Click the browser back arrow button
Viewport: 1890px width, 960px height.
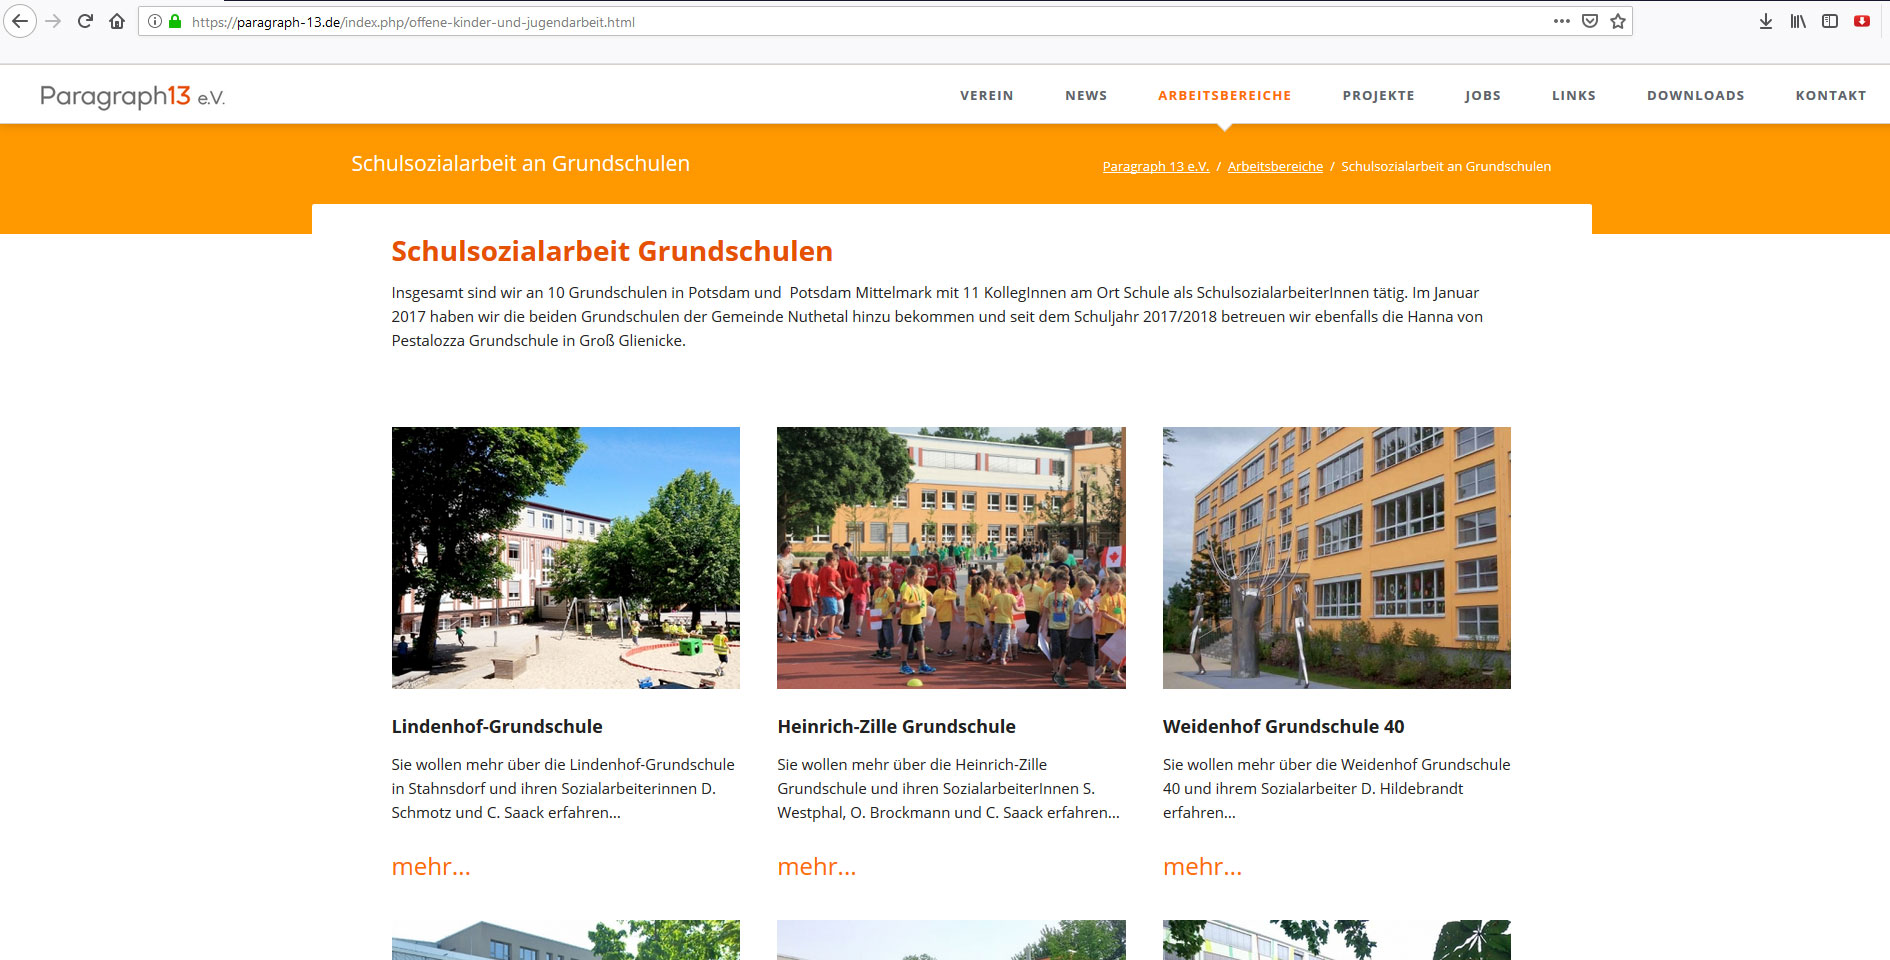click(x=20, y=21)
